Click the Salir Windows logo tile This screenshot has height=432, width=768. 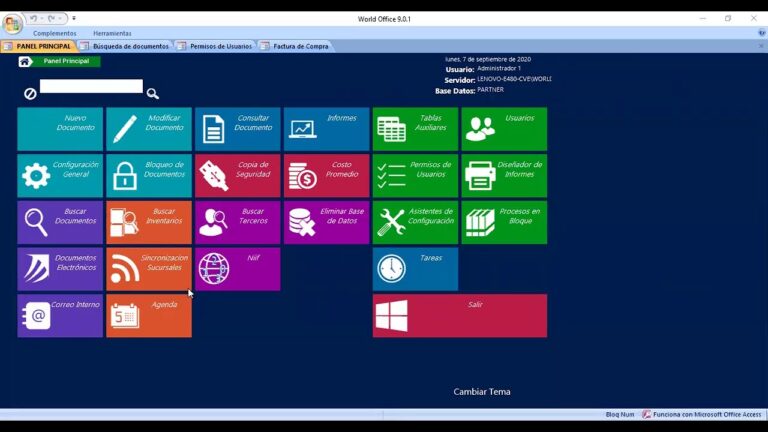coord(459,315)
